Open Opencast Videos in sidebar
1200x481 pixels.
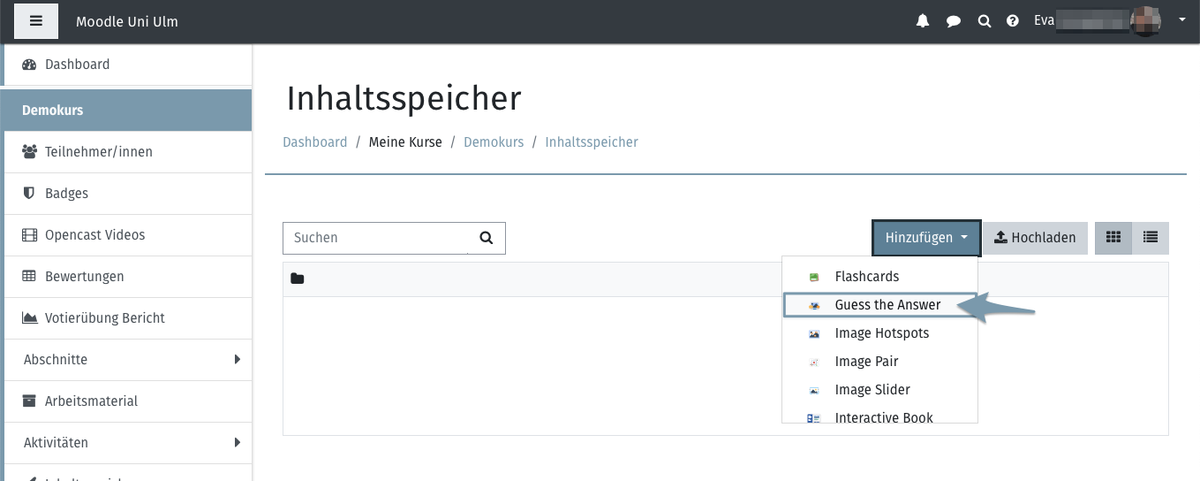(94, 235)
